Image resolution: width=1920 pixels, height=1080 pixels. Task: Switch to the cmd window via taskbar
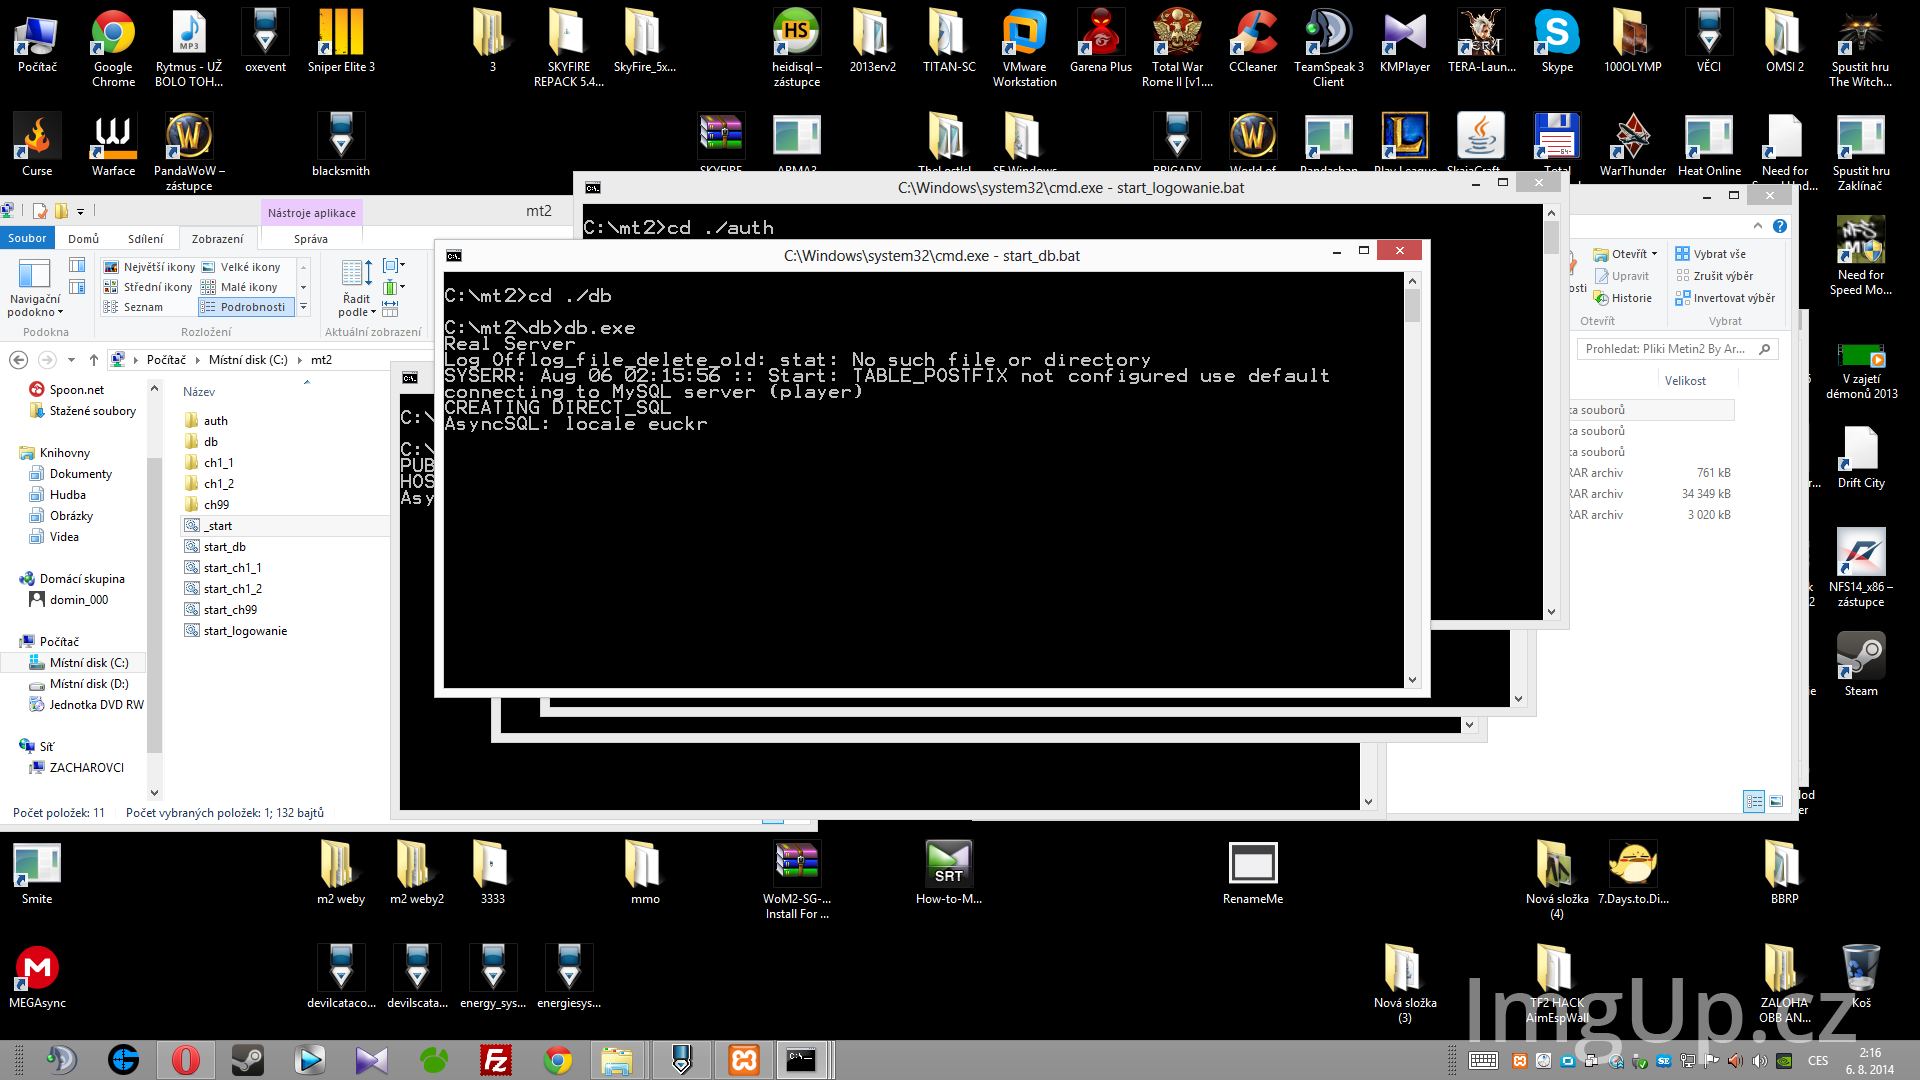(x=801, y=1060)
